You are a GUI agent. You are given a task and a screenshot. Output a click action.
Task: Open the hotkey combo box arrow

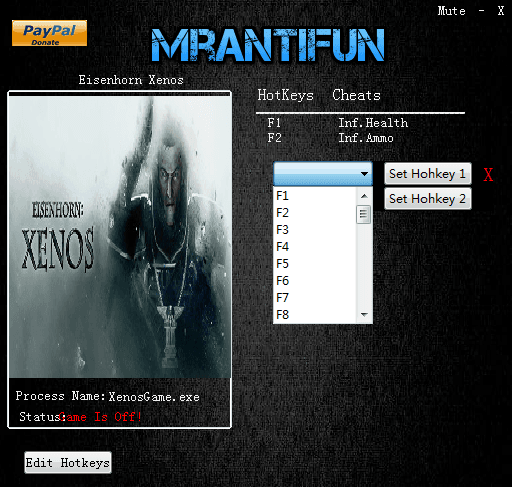click(x=364, y=174)
